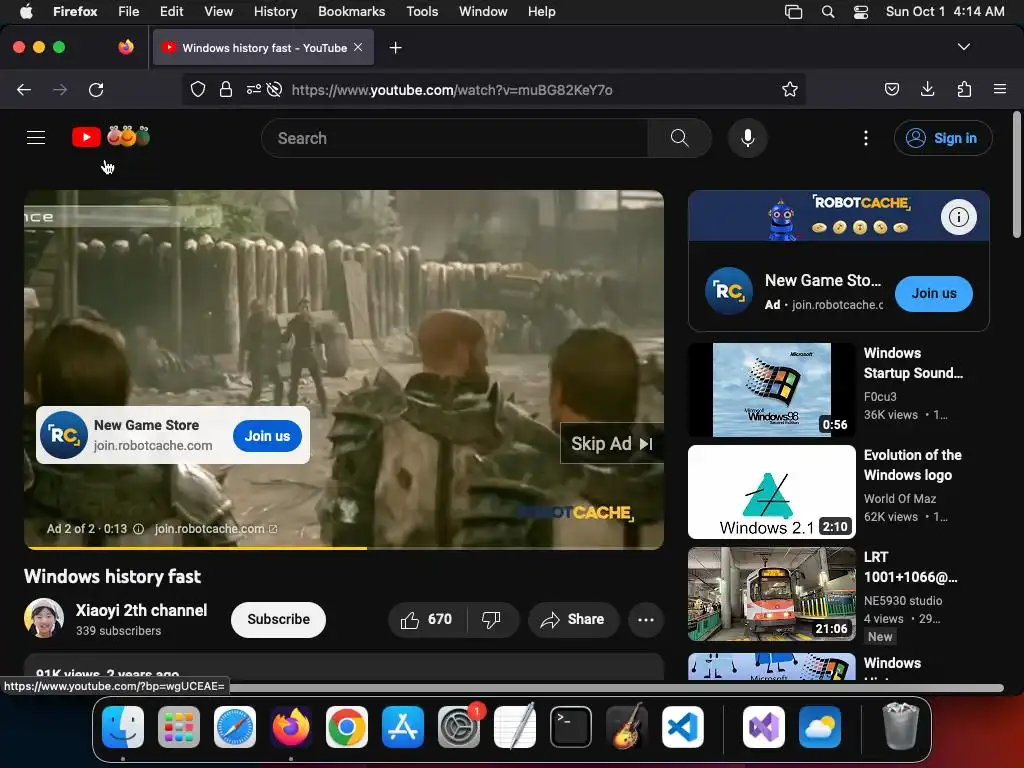Open Firefox View pinned icon
Screen dimensions: 1024x768
click(x=126, y=47)
